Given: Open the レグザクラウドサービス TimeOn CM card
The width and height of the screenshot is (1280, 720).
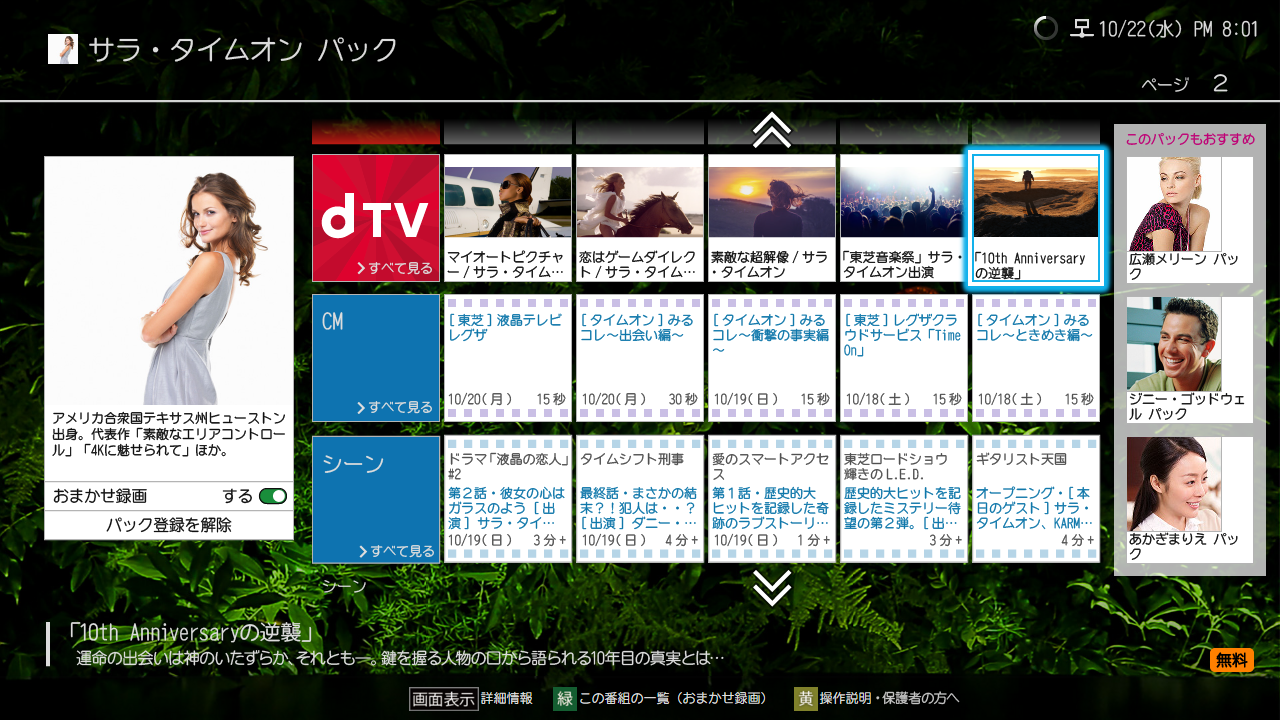Looking at the screenshot, I should [904, 358].
